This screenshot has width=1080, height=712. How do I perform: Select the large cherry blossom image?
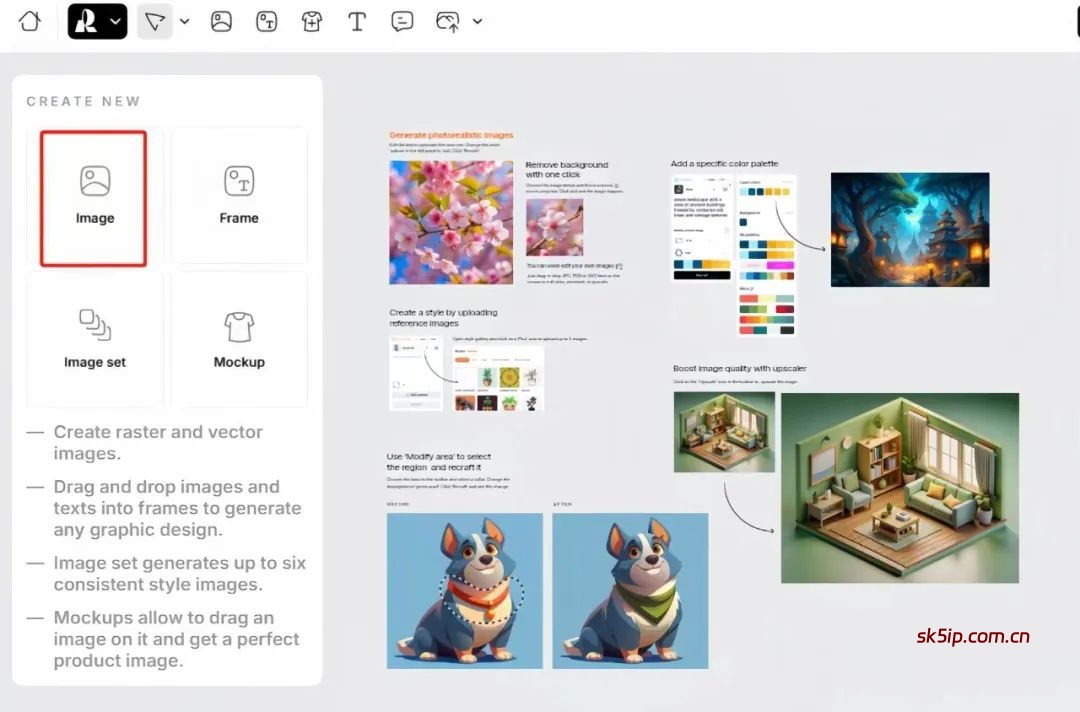coord(450,222)
